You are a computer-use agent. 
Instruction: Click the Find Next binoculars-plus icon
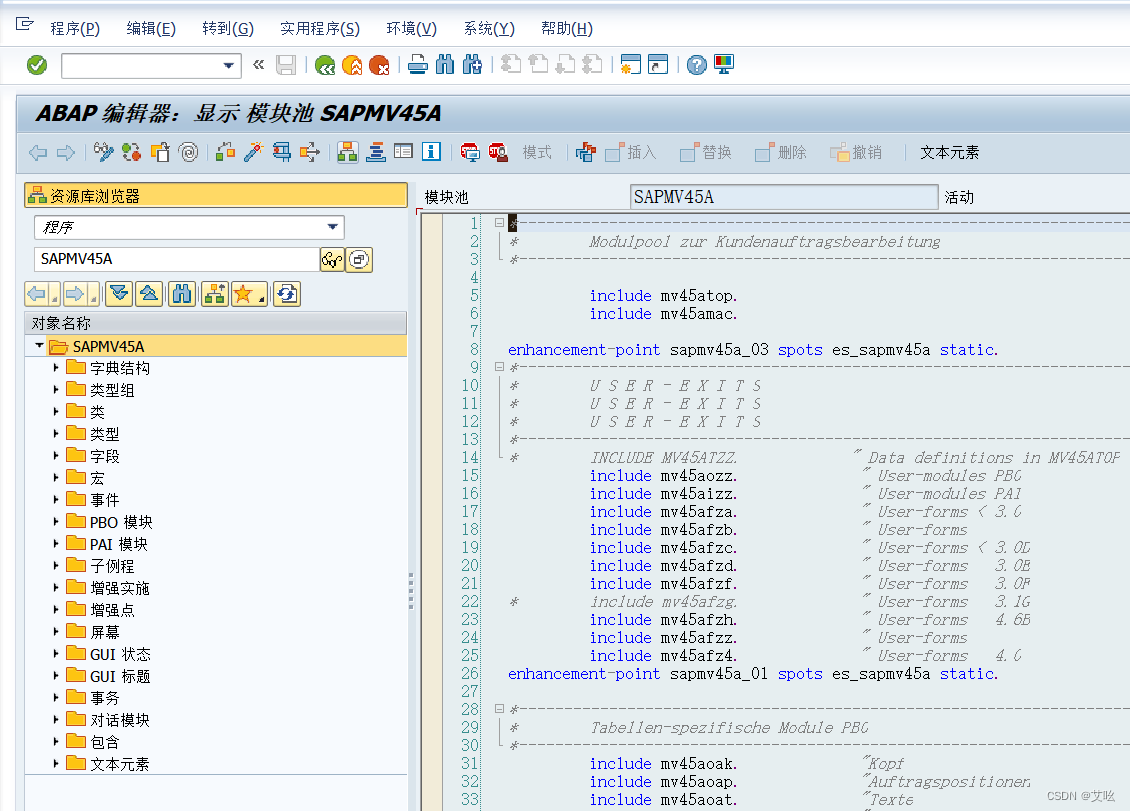[472, 65]
